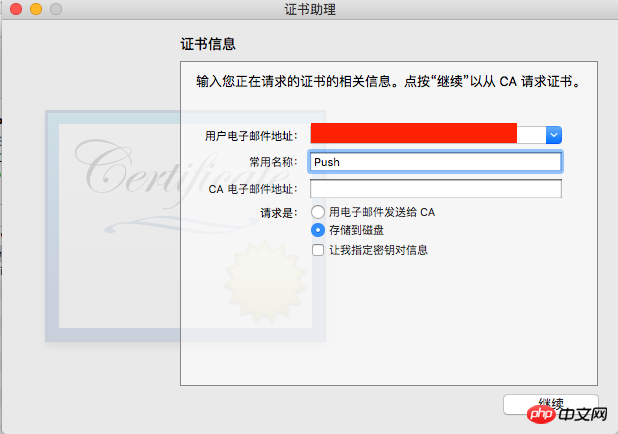Click the 证书信息 heading
The image size is (618, 434).
[x=208, y=44]
